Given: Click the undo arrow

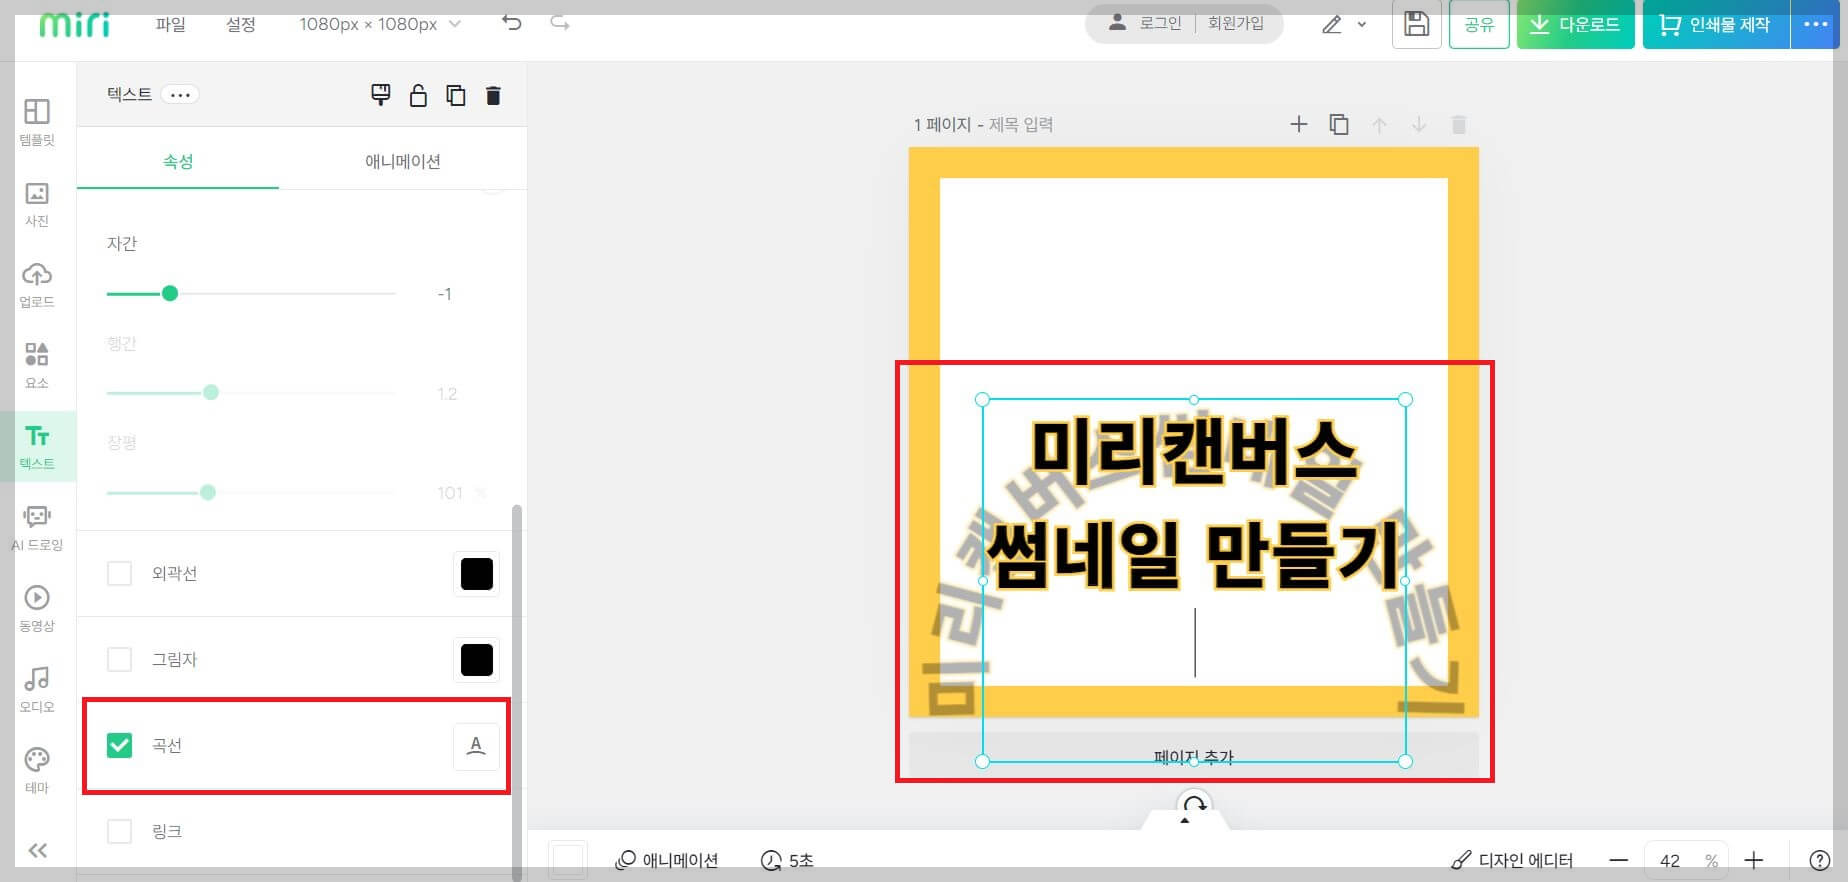Looking at the screenshot, I should 512,23.
